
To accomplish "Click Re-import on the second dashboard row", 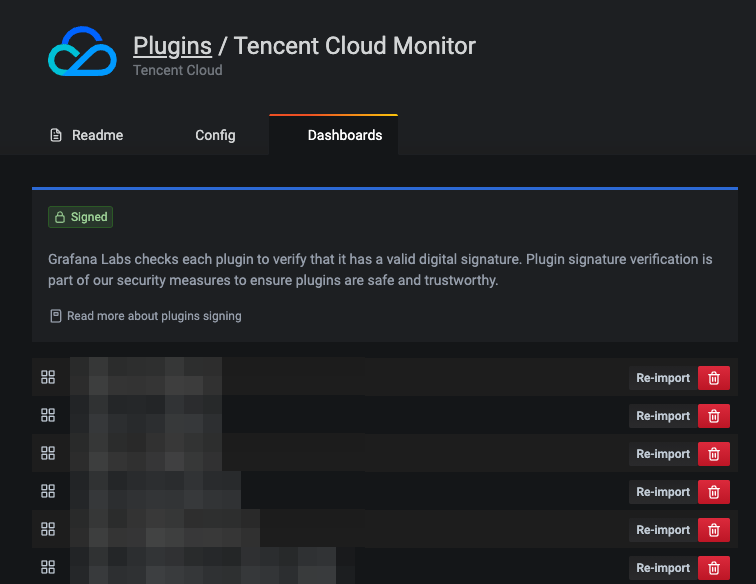I will point(663,416).
